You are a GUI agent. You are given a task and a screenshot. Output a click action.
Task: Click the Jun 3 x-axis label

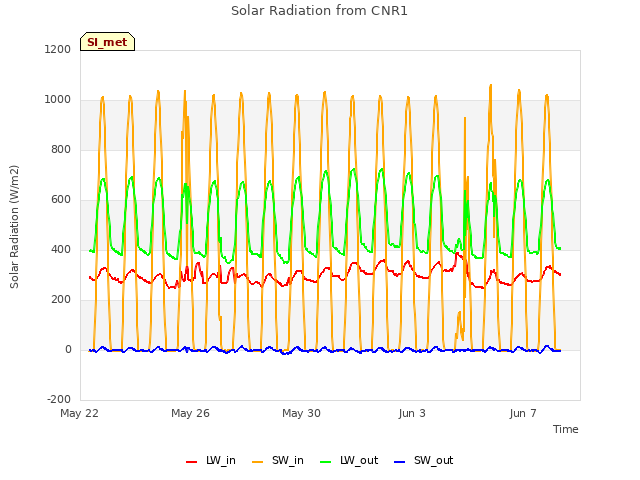412,413
